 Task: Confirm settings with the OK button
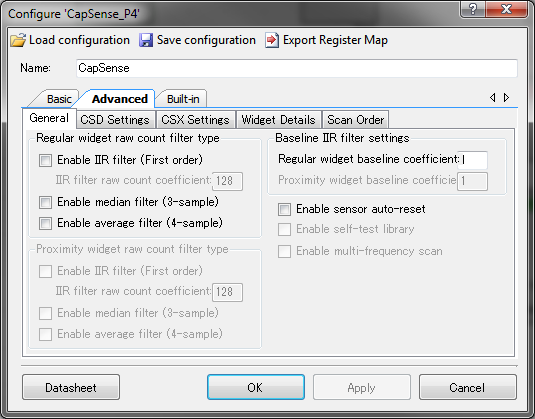pos(256,387)
